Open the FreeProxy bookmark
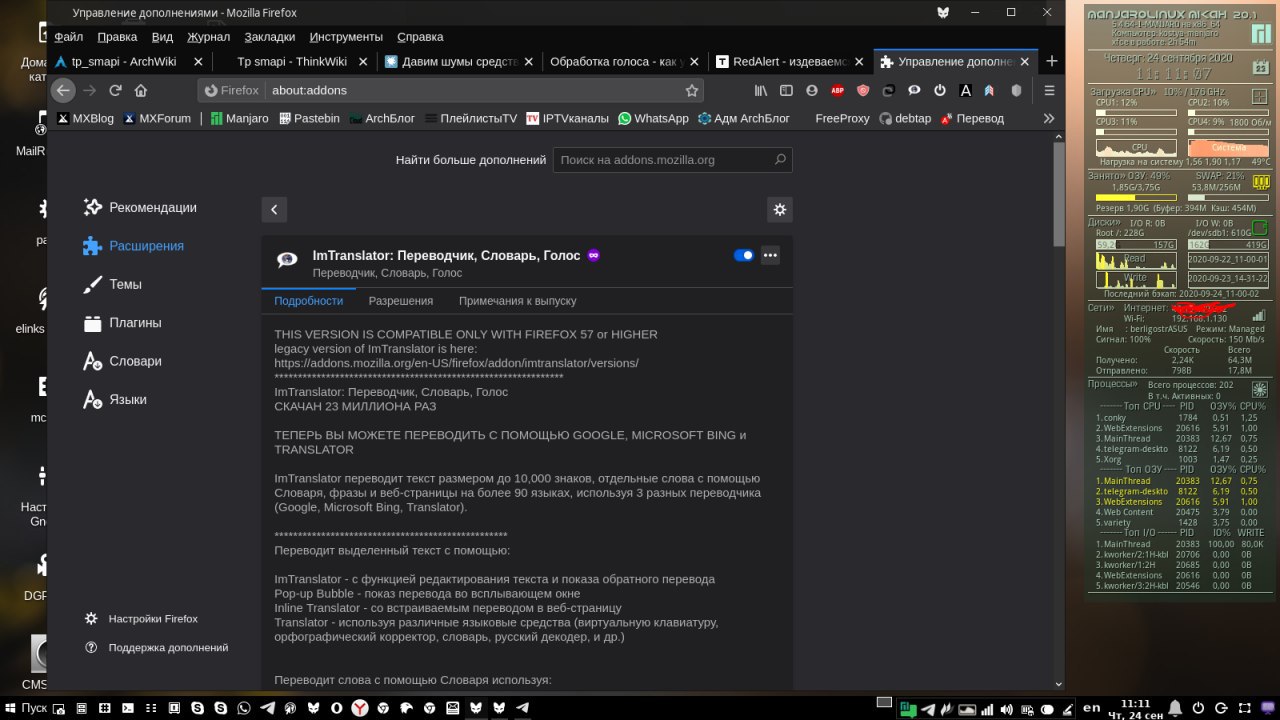This screenshot has height=720, width=1280. (x=843, y=118)
